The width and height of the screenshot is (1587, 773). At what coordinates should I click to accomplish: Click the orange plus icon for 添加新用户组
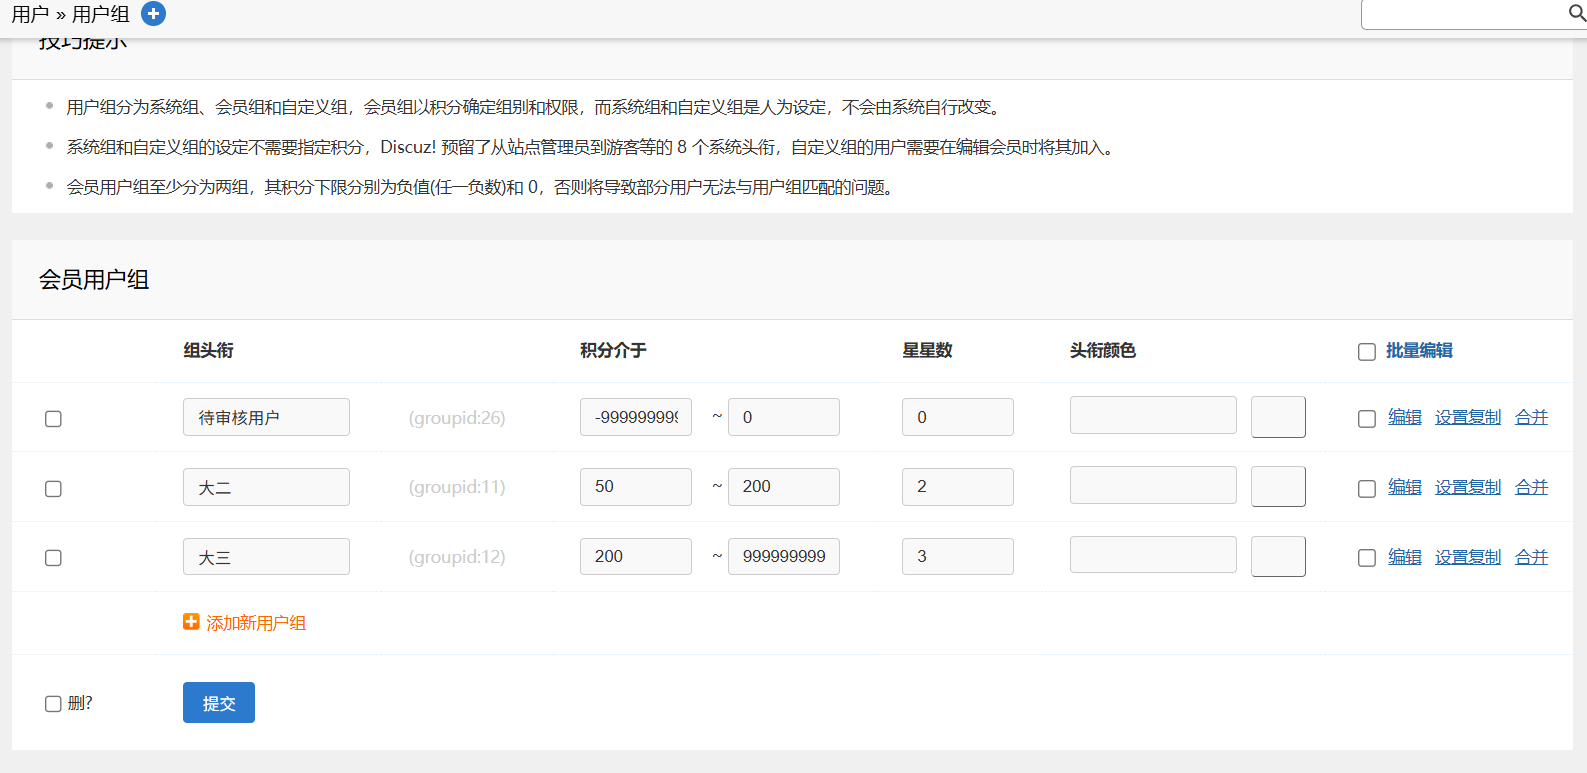coord(191,622)
